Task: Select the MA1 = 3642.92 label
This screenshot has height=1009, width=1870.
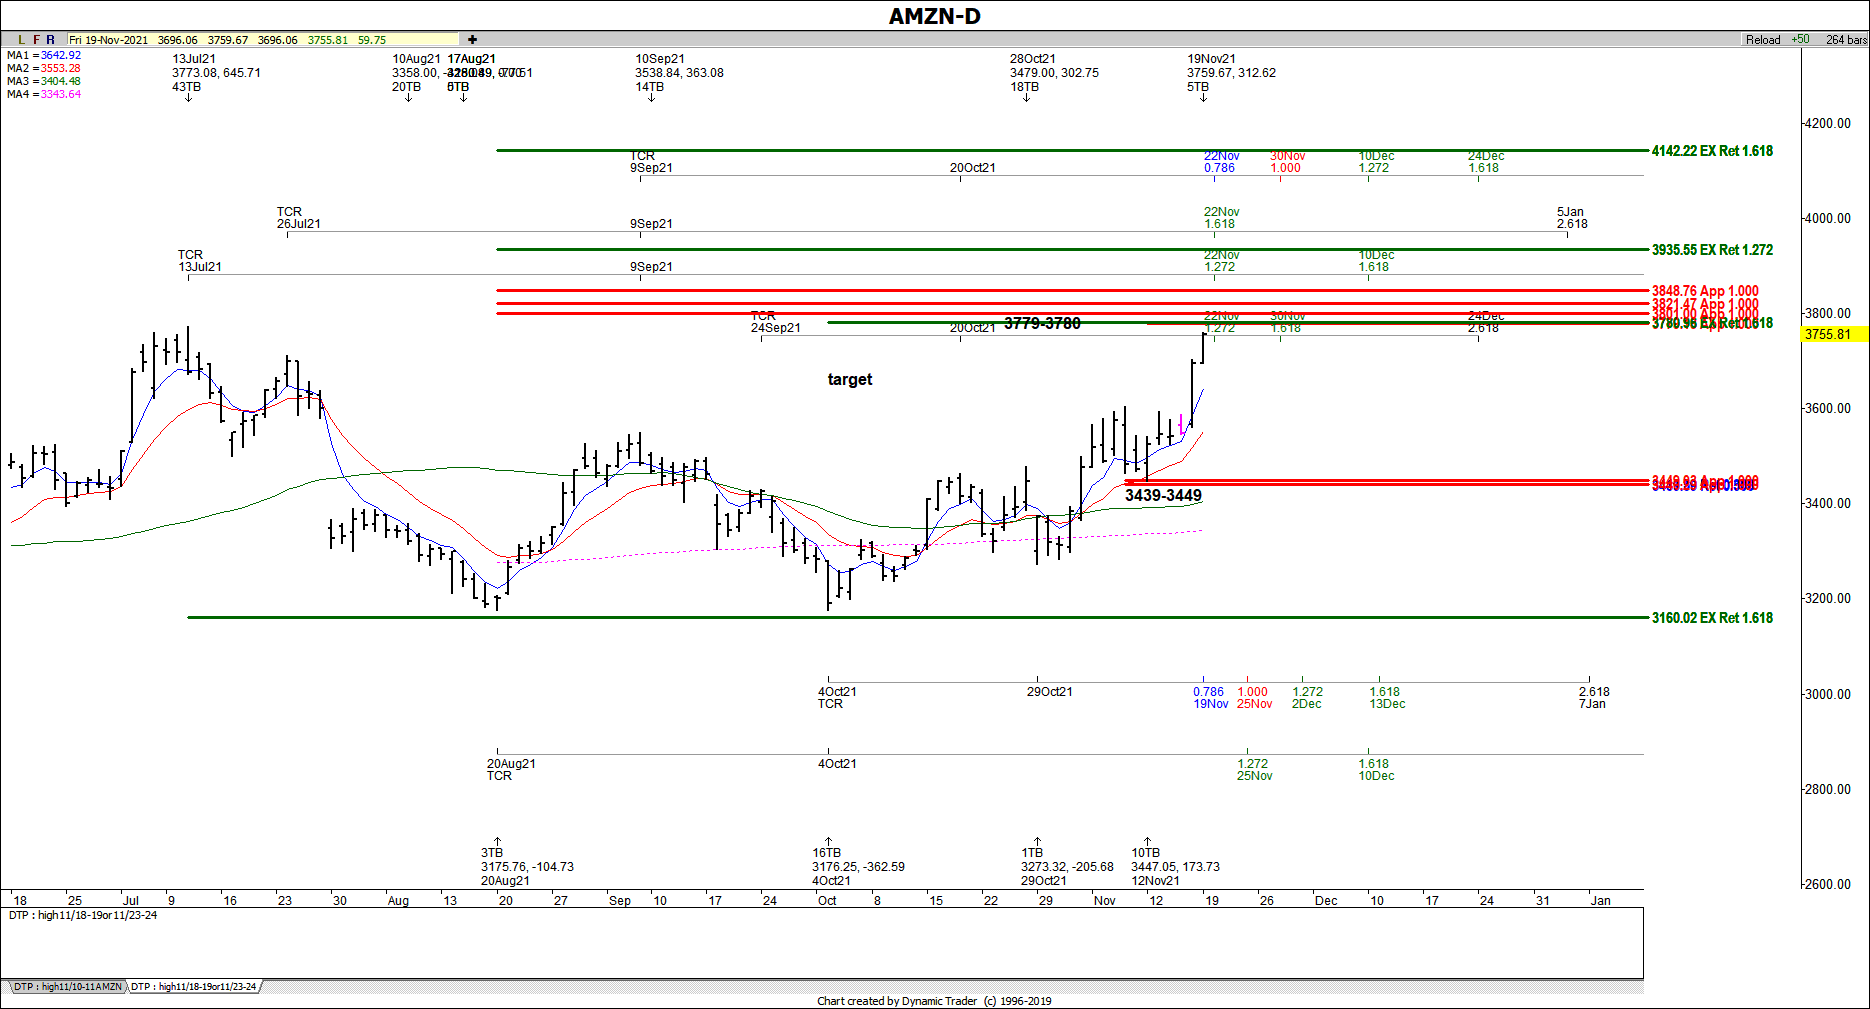Action: tap(44, 55)
